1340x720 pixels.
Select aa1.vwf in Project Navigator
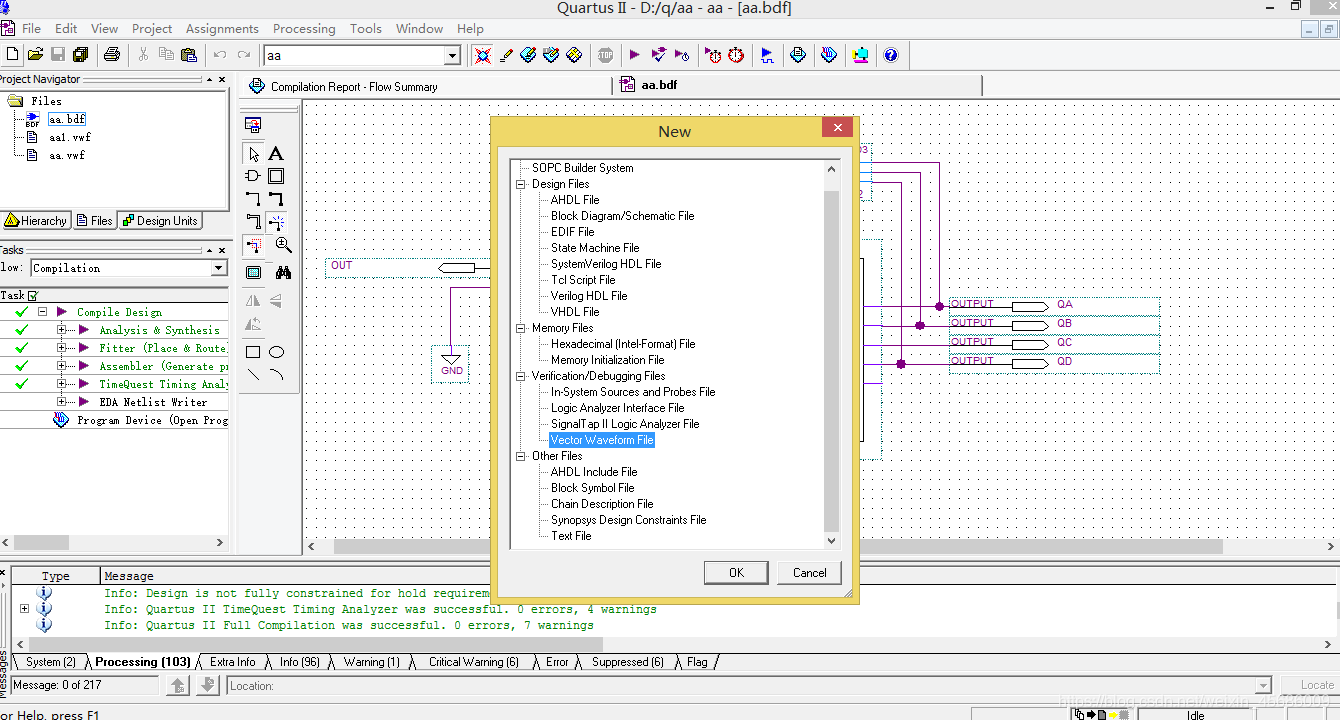point(70,137)
